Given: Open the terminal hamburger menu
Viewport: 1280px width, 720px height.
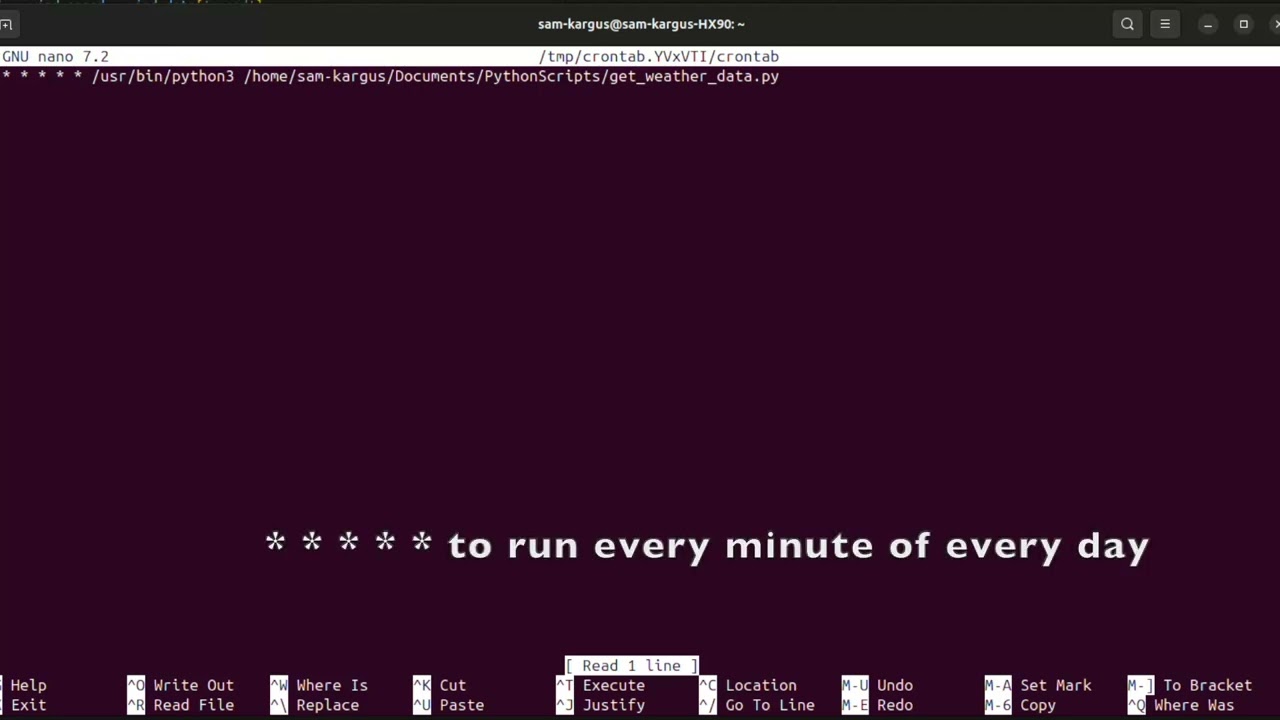Looking at the screenshot, I should tap(1165, 24).
